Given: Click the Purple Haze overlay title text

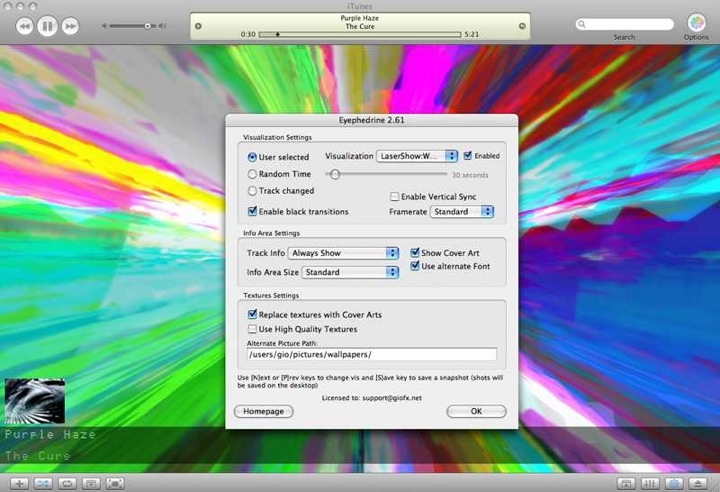Looking at the screenshot, I should (51, 435).
